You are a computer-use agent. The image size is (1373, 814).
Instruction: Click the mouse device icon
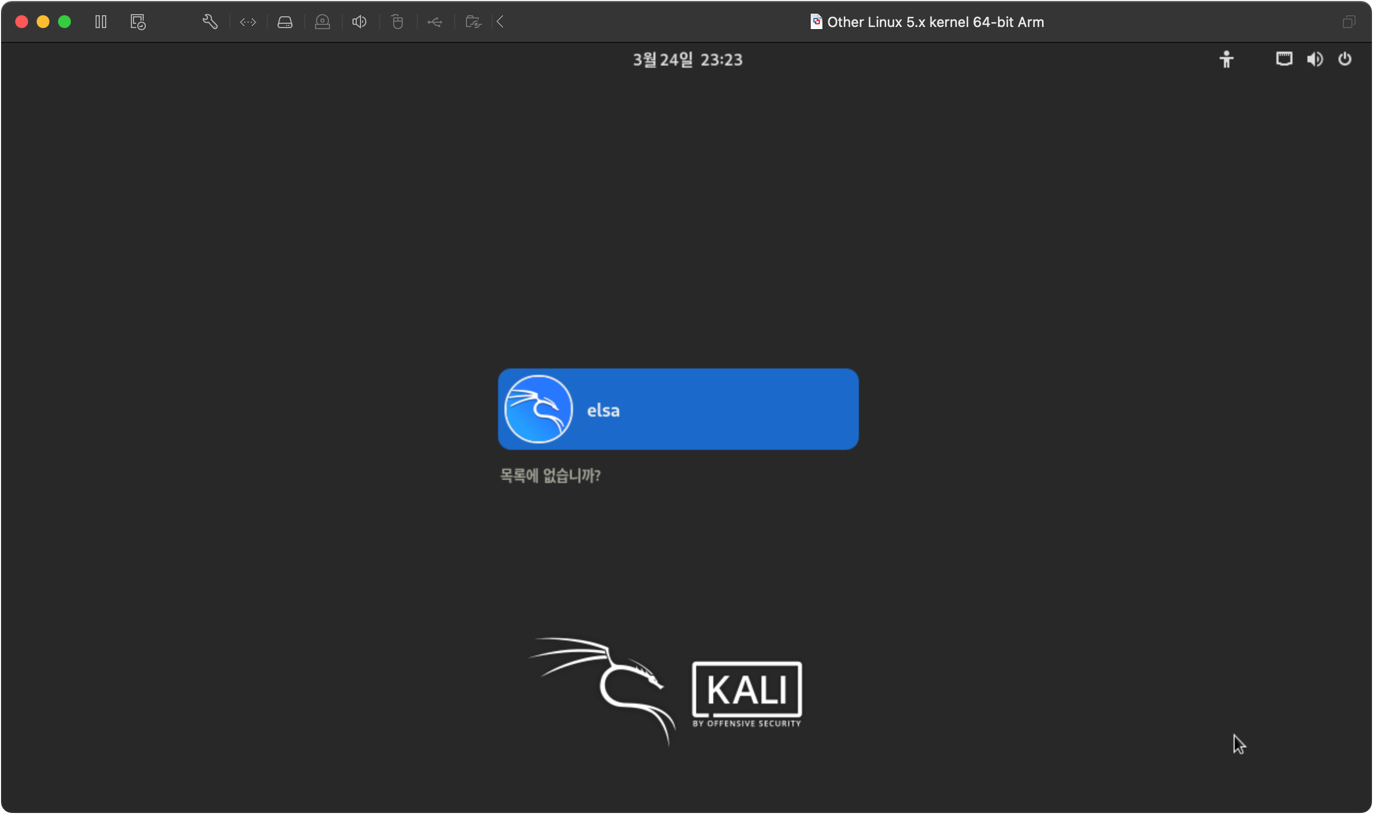coord(397,22)
